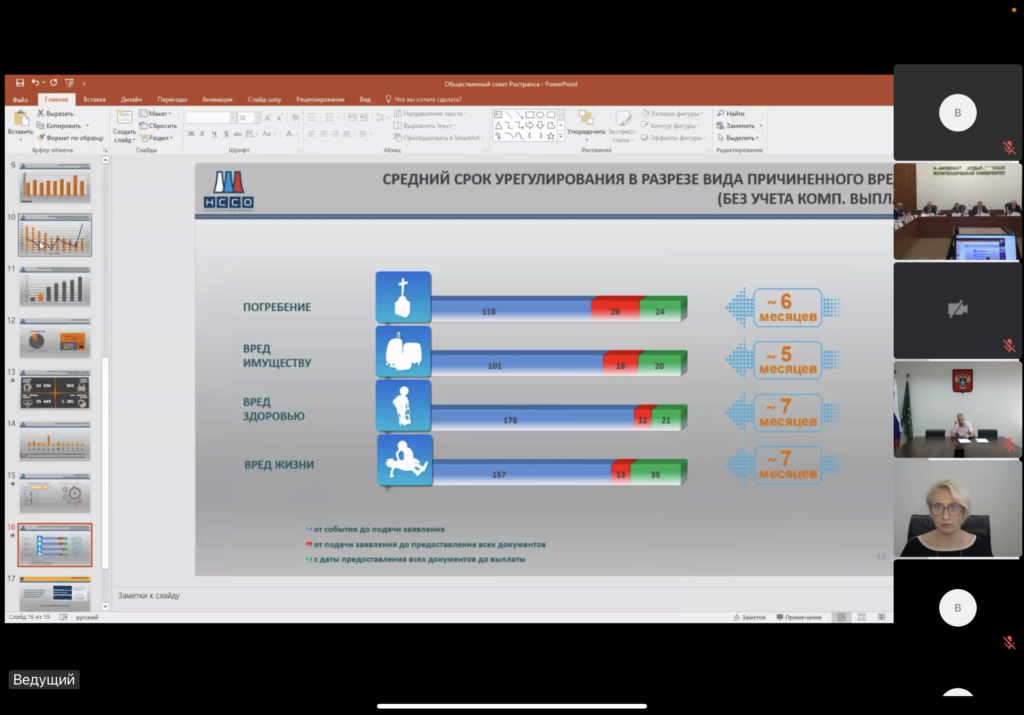The height and width of the screenshot is (715, 1024).
Task: Click the Создать слайд icon
Action: tap(124, 118)
